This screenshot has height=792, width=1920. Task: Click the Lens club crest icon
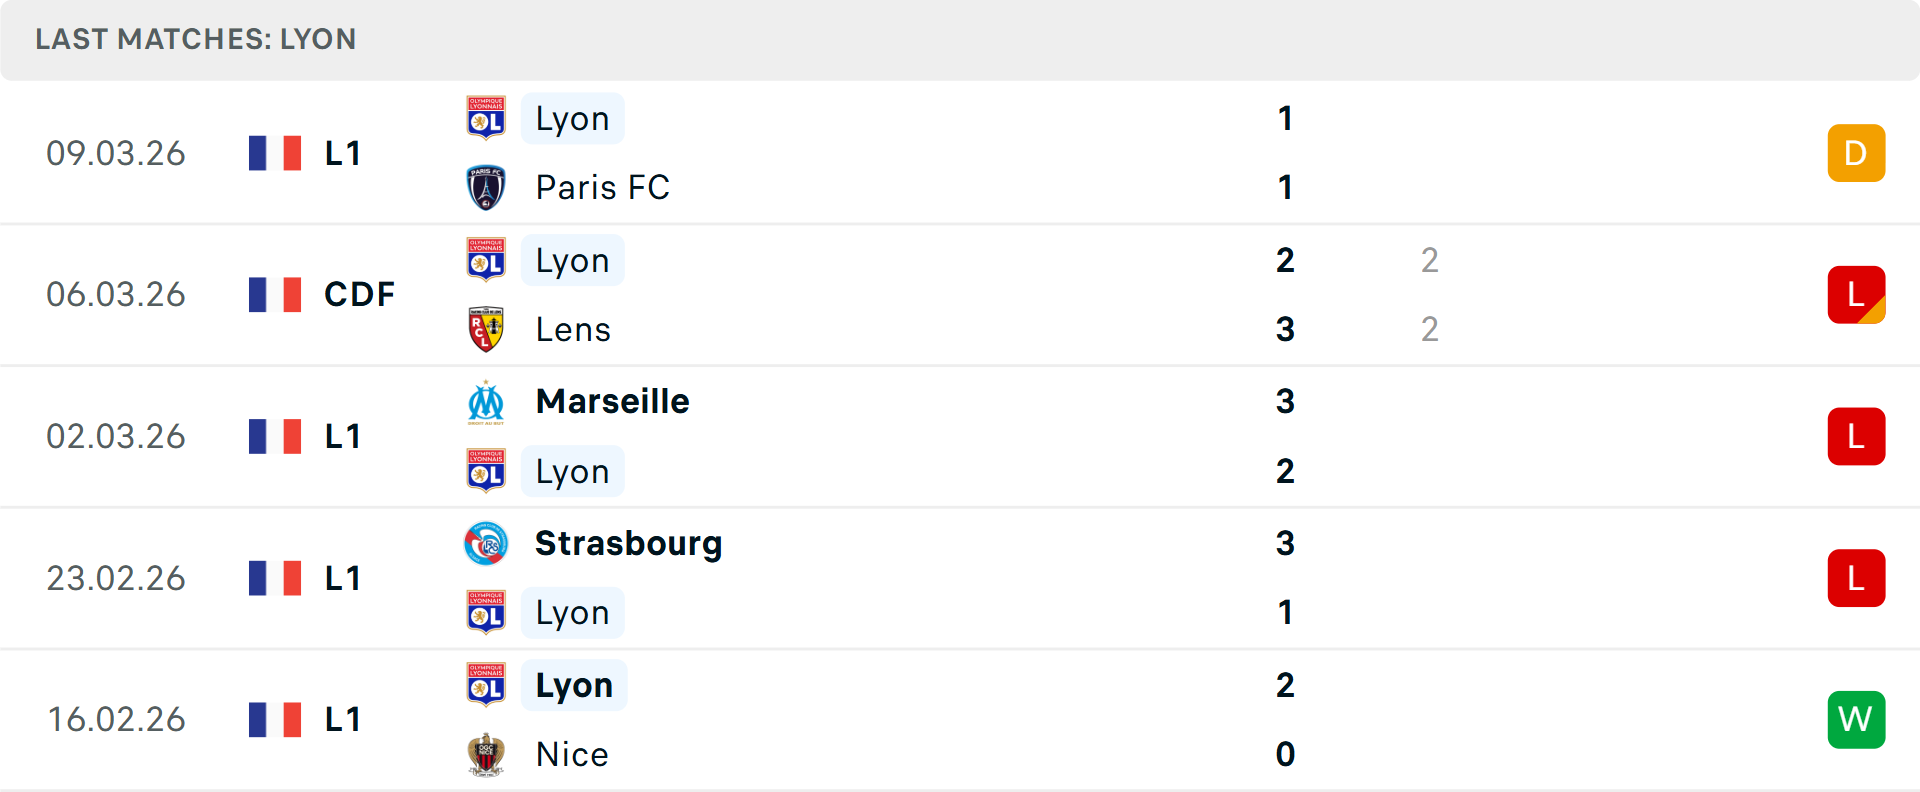pyautogui.click(x=486, y=329)
